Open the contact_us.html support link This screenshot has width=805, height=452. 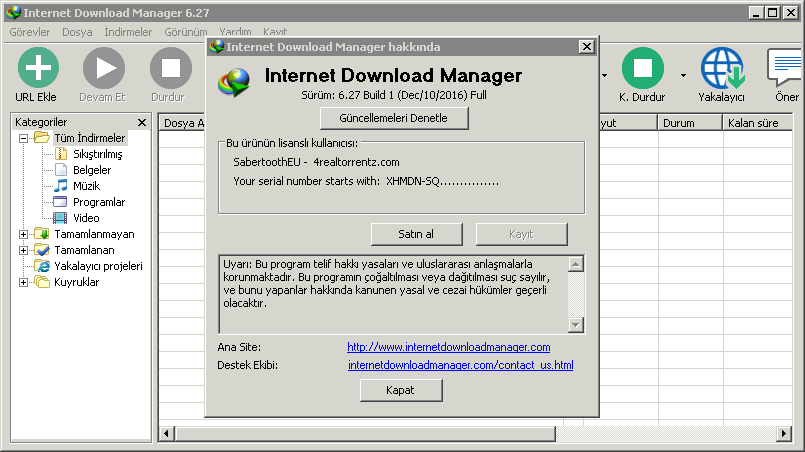[461, 365]
